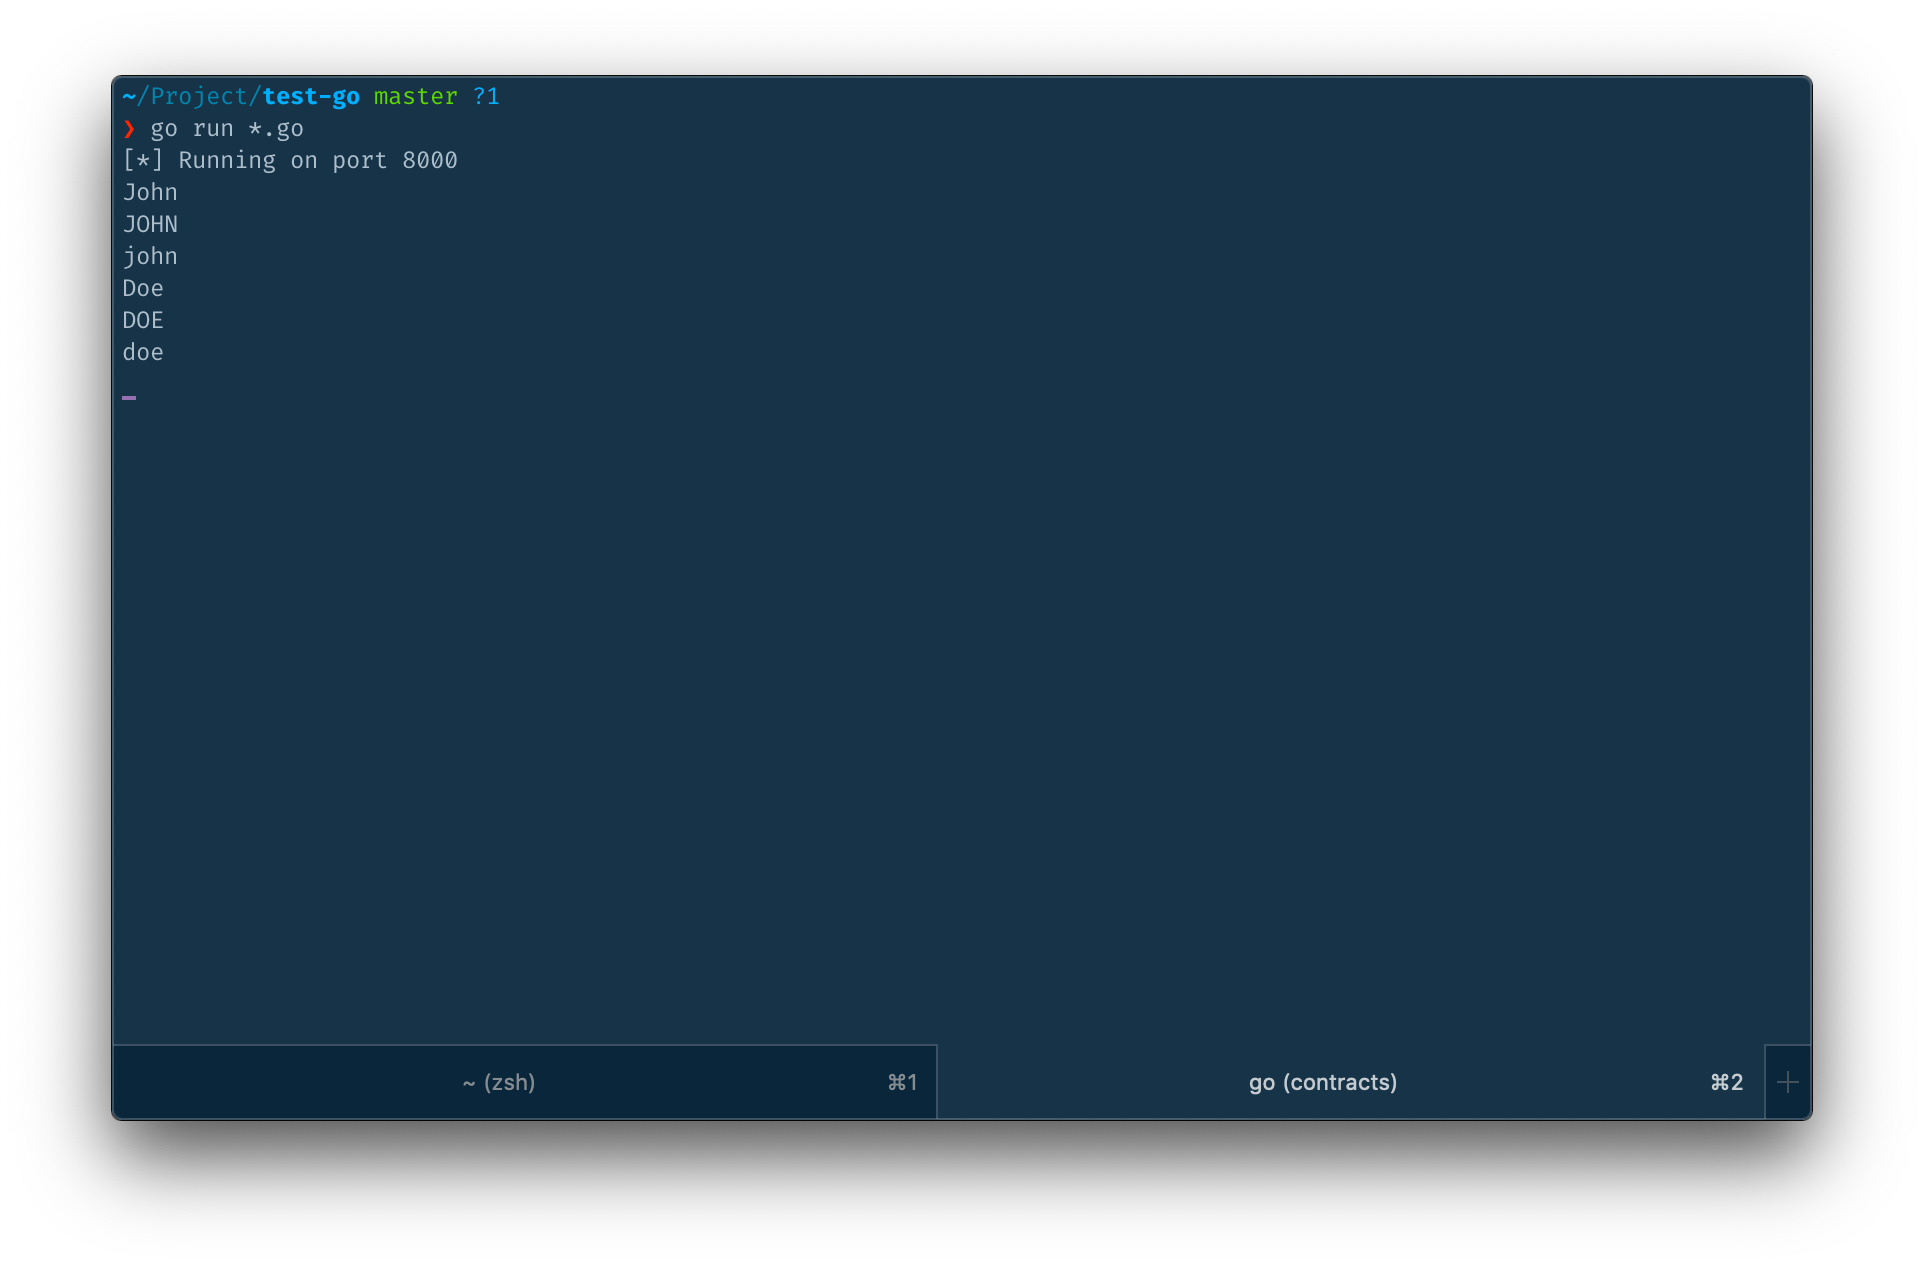This screenshot has height=1268, width=1924.
Task: Click the lowercase 'doe' output line
Action: coord(143,352)
